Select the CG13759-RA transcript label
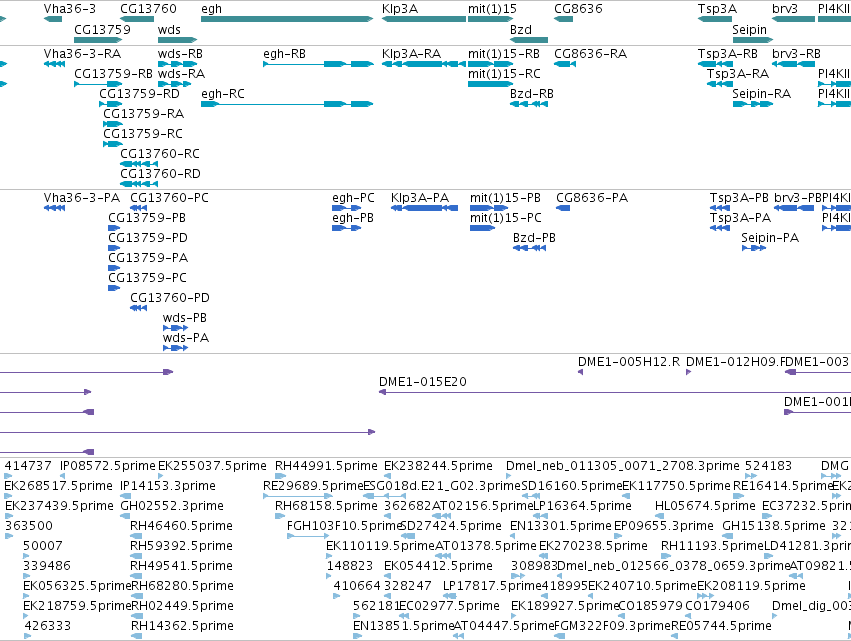This screenshot has height=641, width=851. (x=144, y=114)
